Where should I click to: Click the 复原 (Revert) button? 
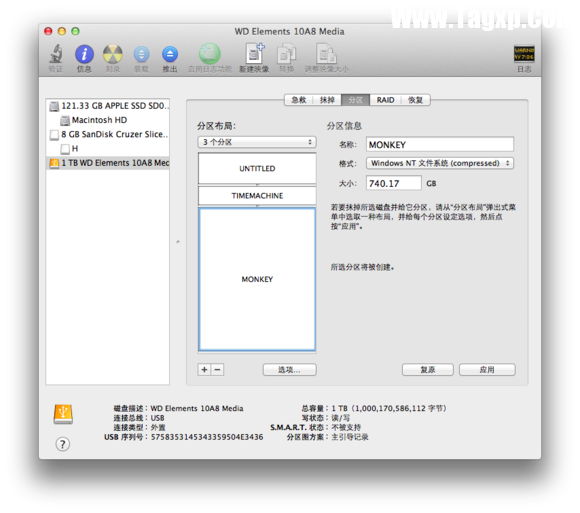point(428,369)
